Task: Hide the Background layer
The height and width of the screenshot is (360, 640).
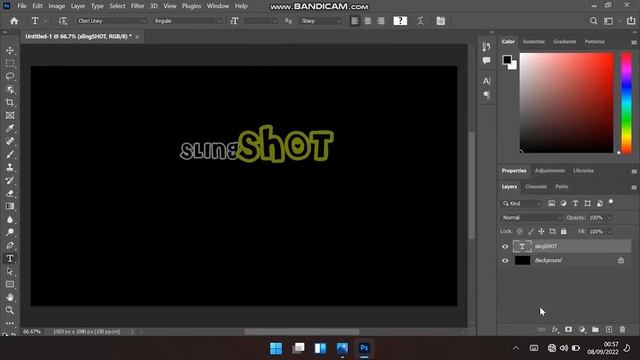Action: tap(505, 260)
